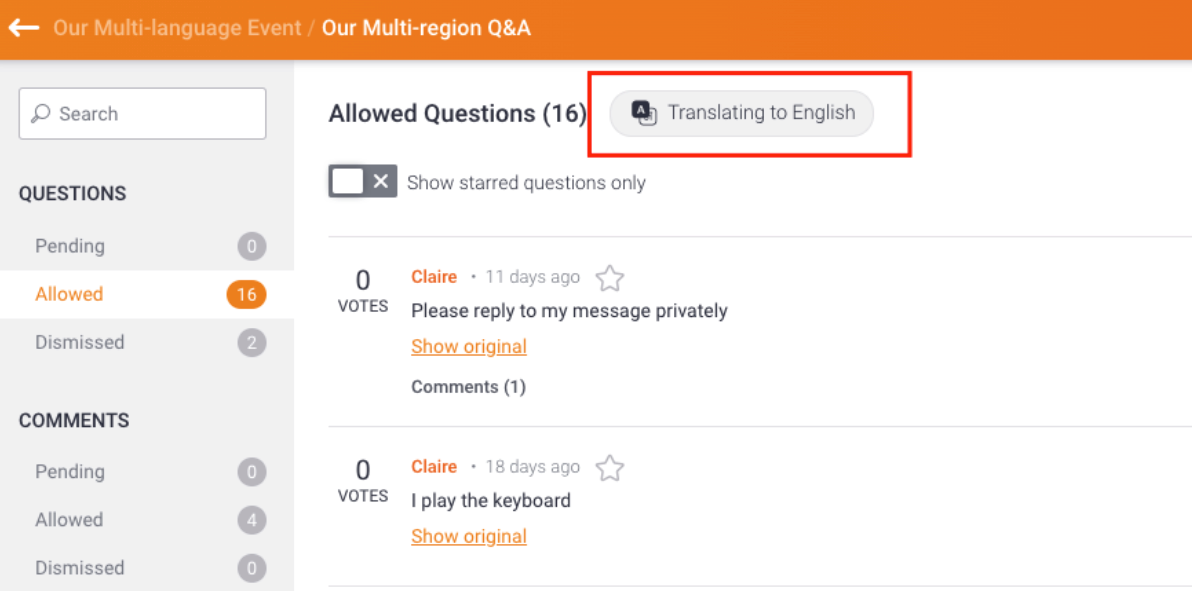1192x591 pixels.
Task: Open the 'Translating to English' selector
Action: click(761, 113)
